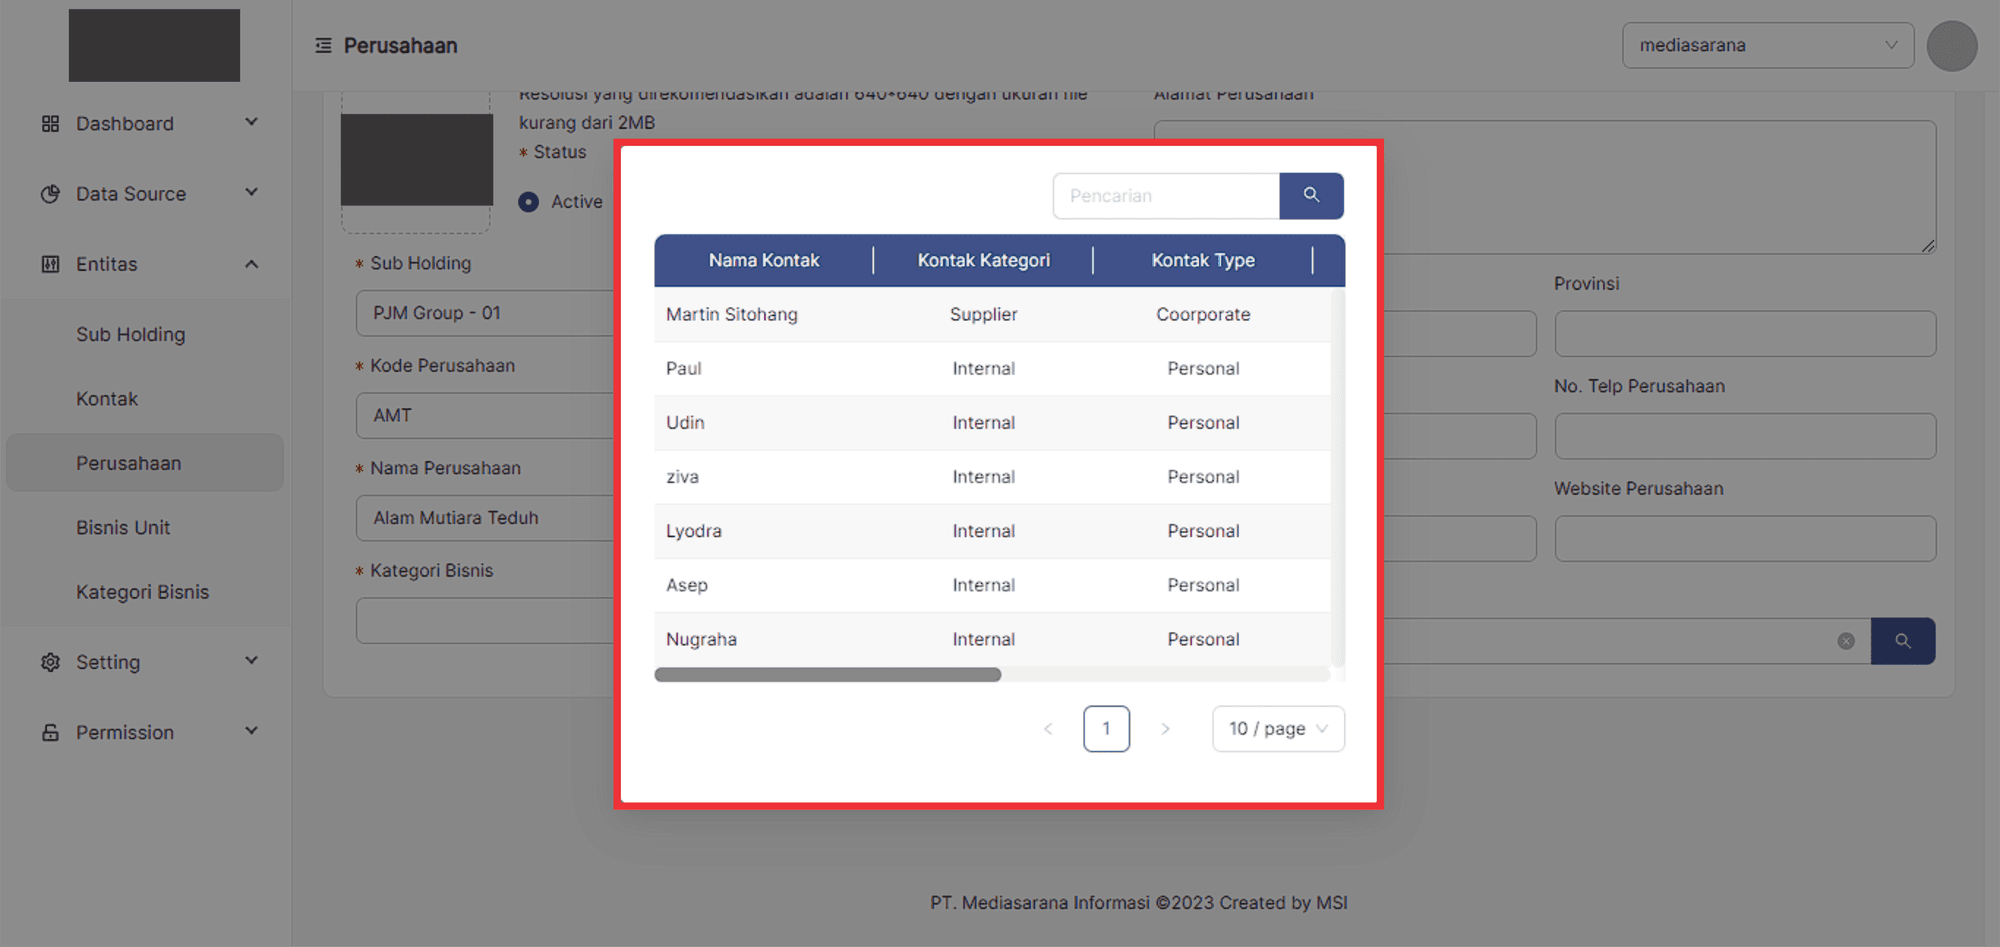Open the 10 / page size dropdown

pyautogui.click(x=1277, y=729)
